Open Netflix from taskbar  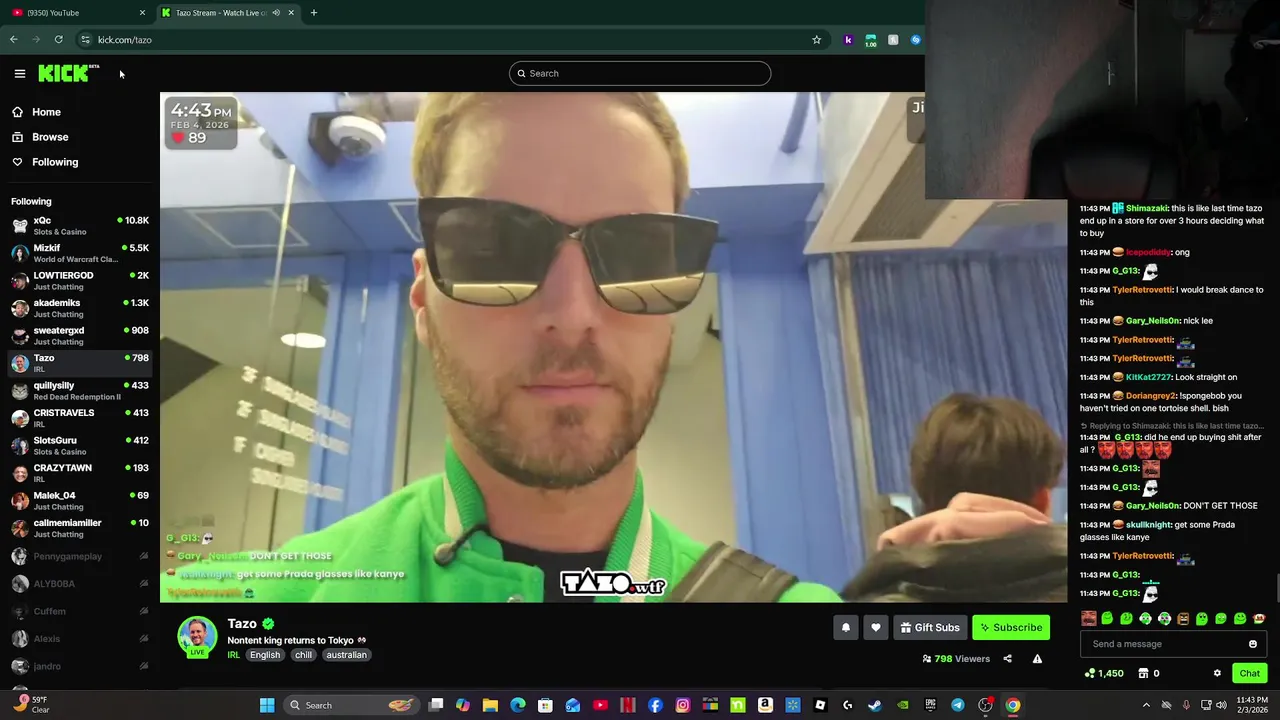tap(628, 705)
